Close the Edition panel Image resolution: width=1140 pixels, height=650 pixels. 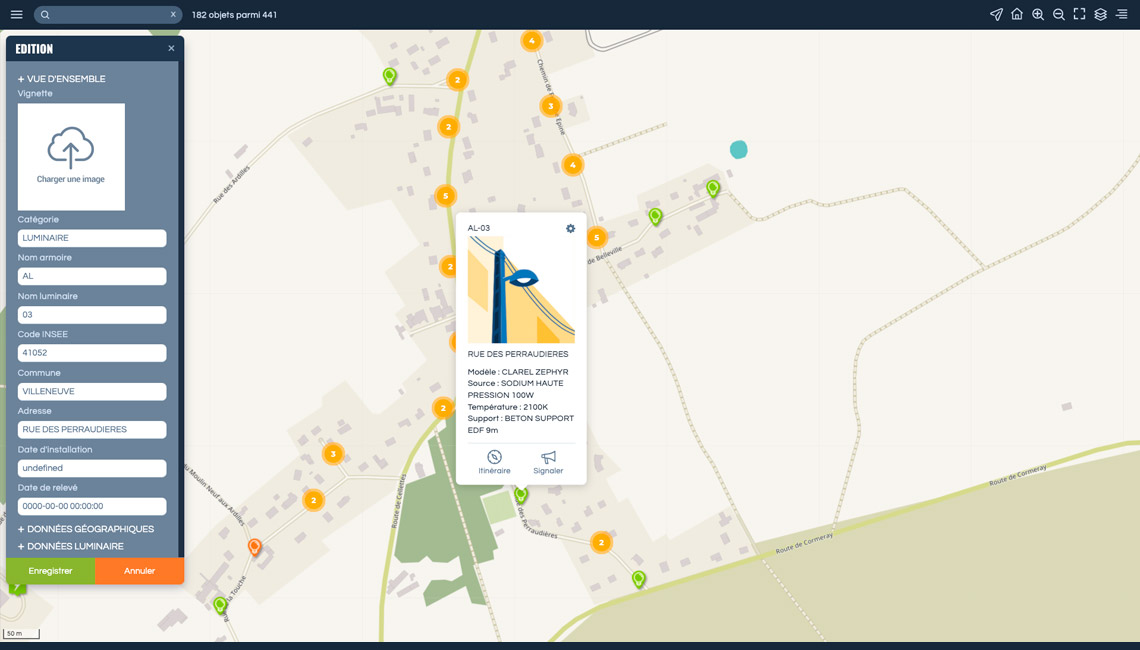coord(171,48)
